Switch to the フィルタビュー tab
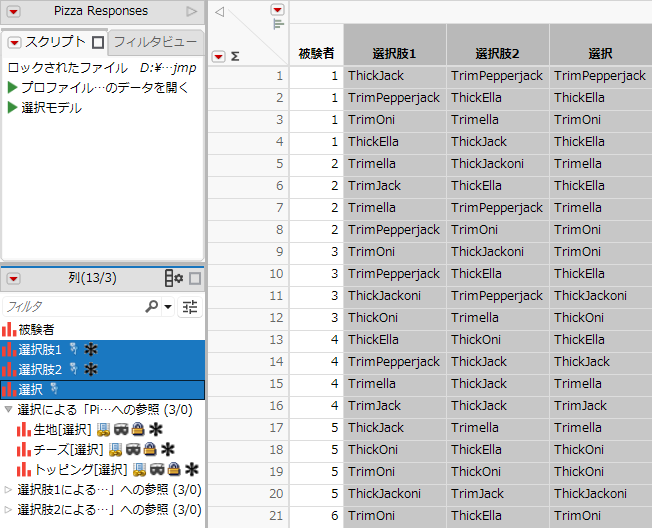652x528 pixels. [x=155, y=42]
